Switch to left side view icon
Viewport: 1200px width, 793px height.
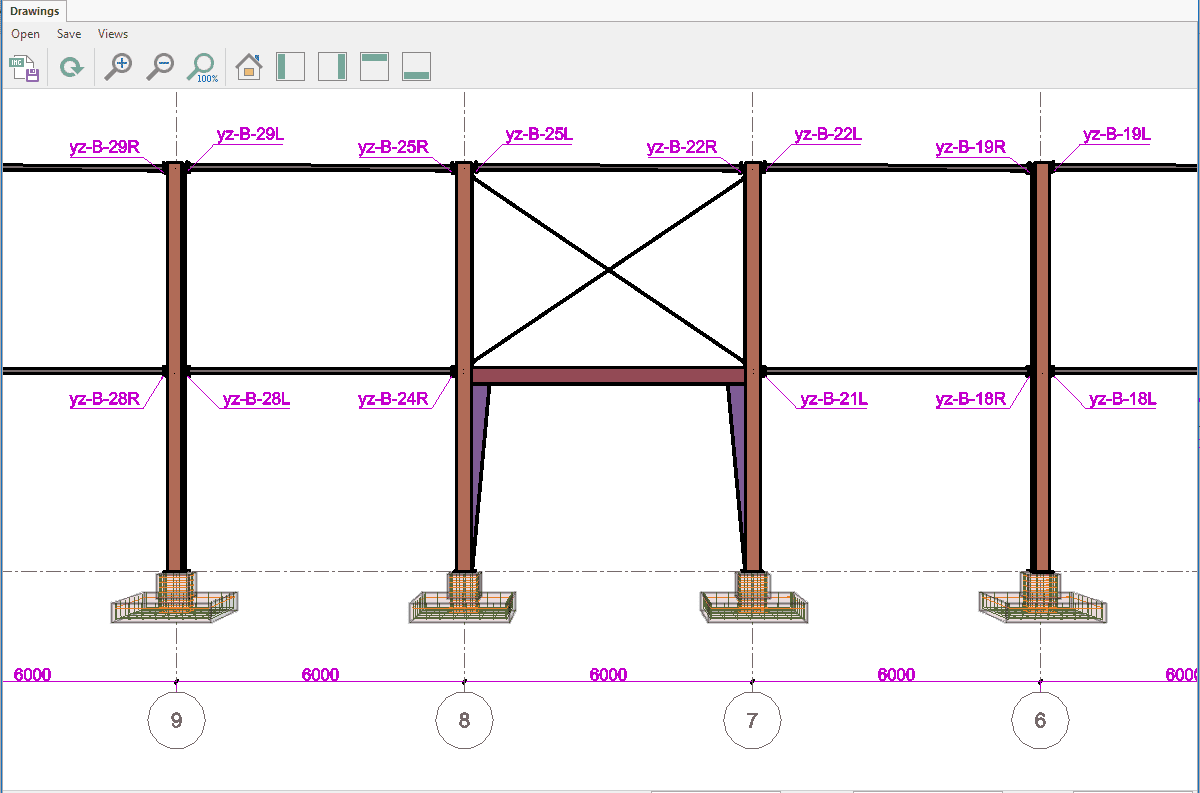click(x=290, y=67)
